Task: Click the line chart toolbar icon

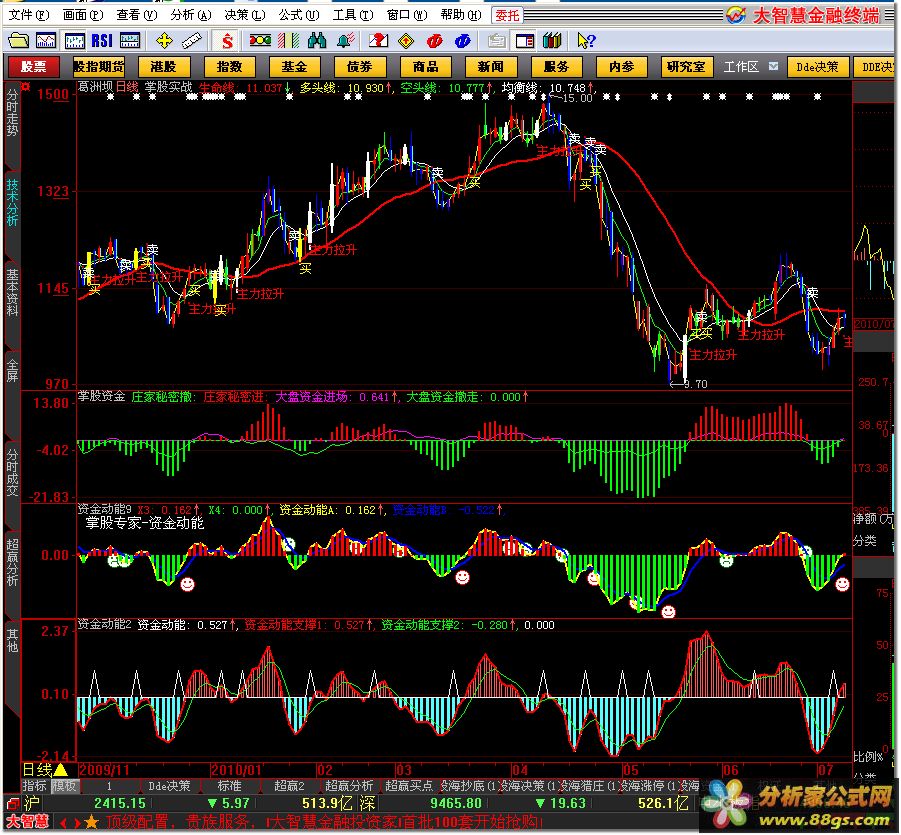Action: (46, 41)
